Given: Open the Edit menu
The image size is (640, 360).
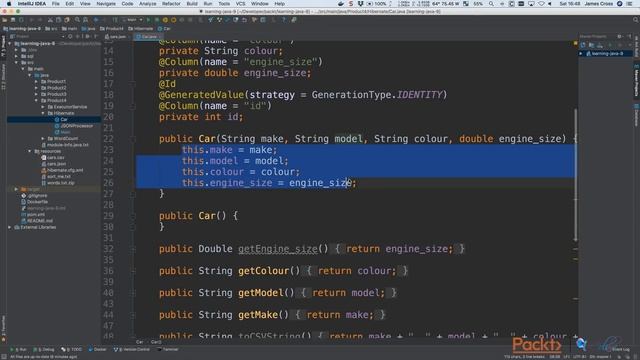Looking at the screenshot, I should pyautogui.click(x=70, y=4).
